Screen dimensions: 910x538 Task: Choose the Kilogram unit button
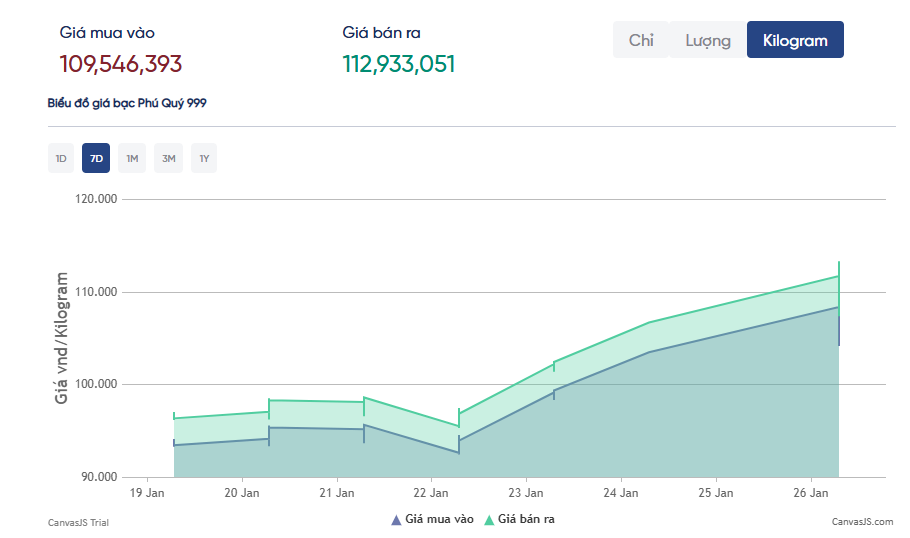tap(795, 40)
